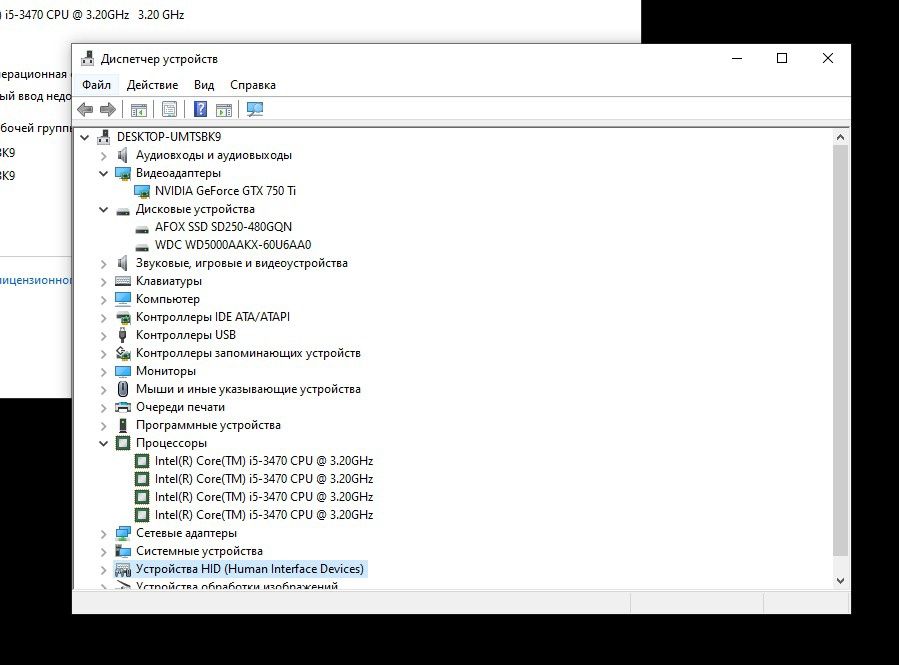The image size is (899, 665).
Task: Select Контроллеры USB label
Action: (186, 335)
